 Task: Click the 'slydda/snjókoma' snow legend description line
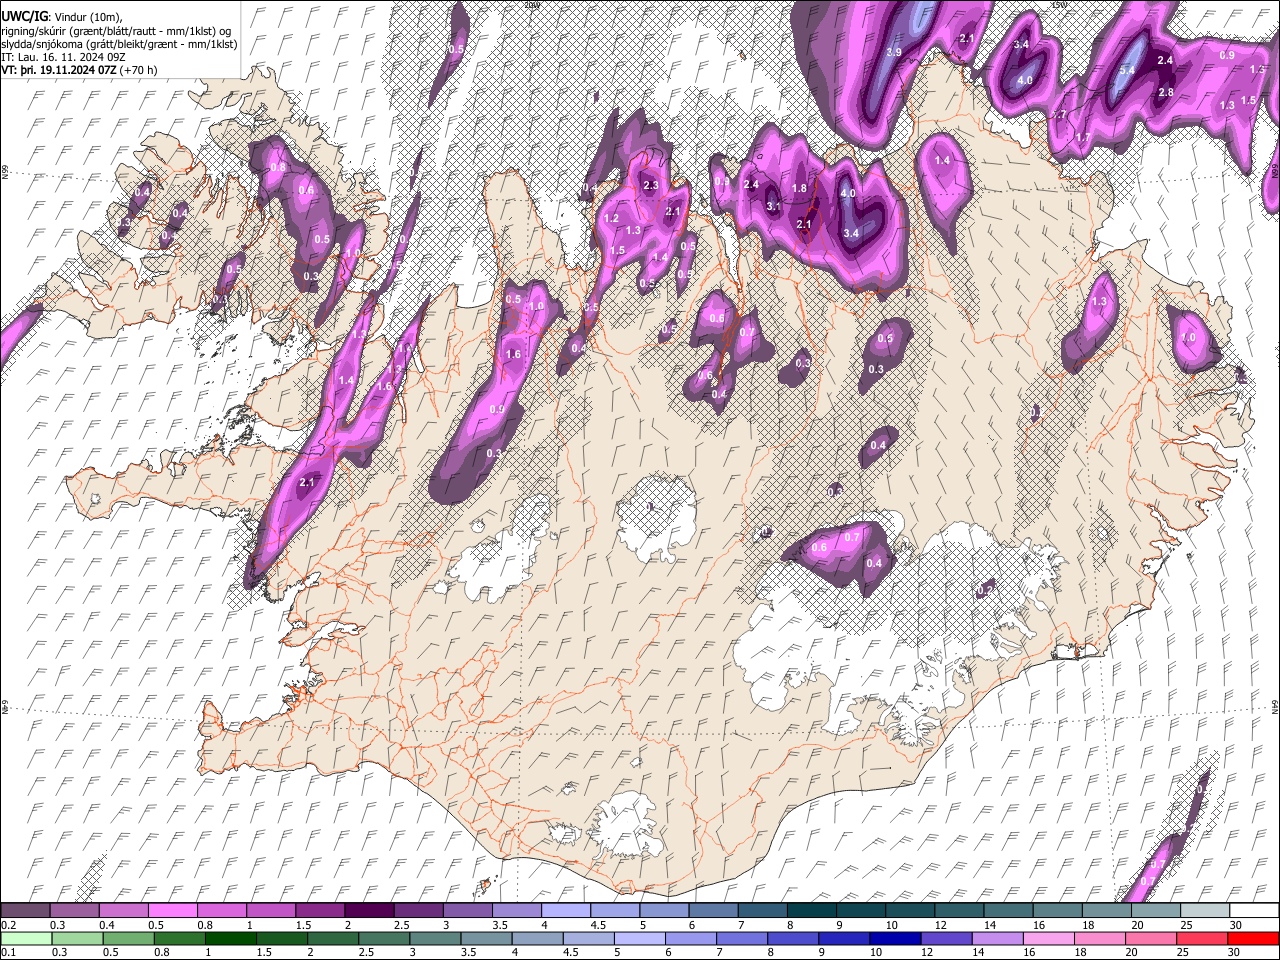point(119,44)
